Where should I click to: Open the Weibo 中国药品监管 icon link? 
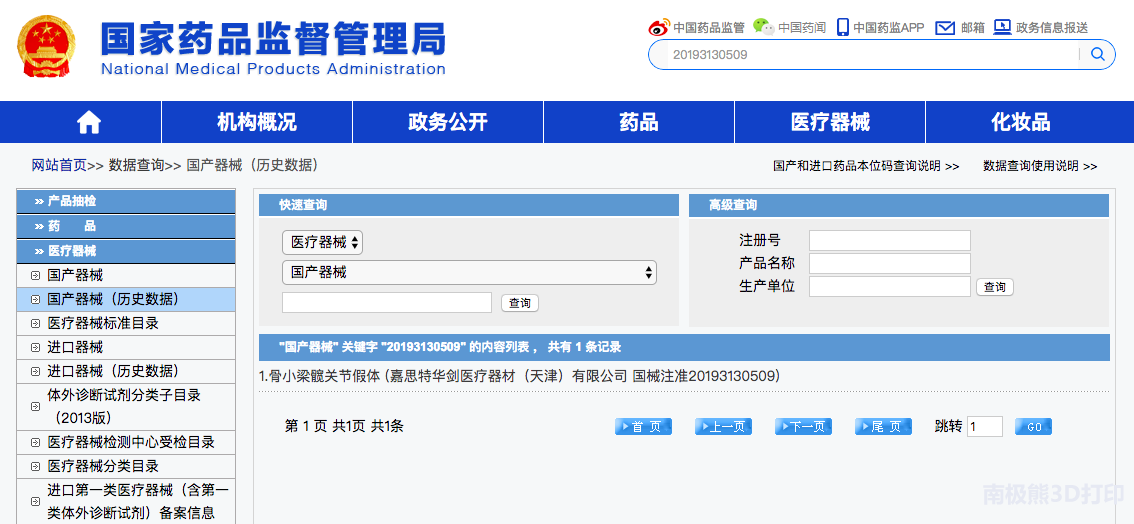pyautogui.click(x=658, y=27)
